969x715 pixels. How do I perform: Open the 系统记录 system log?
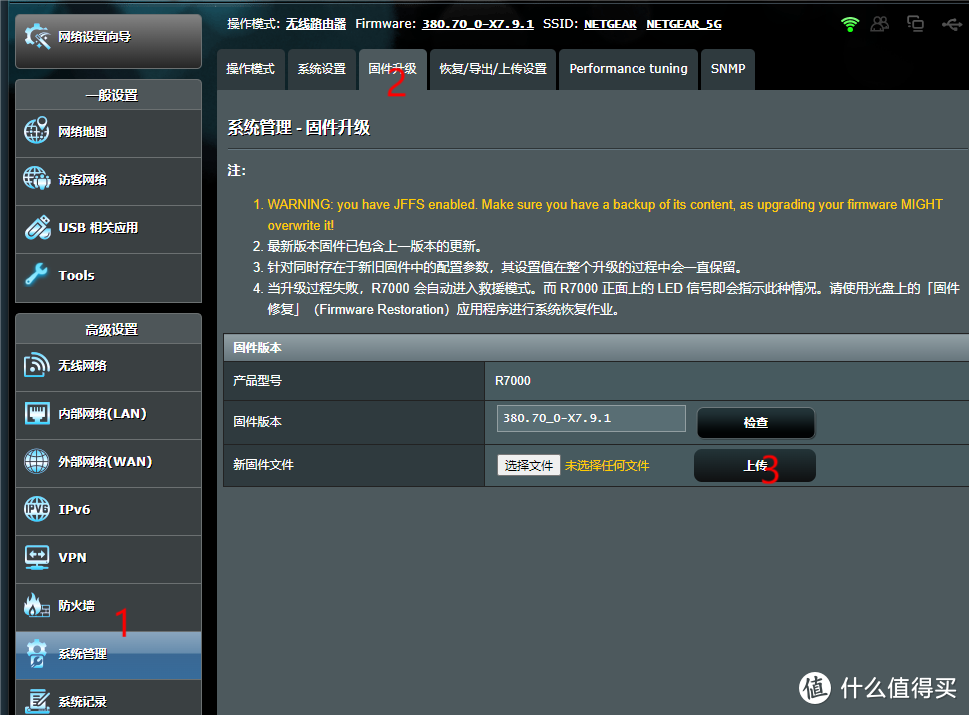(x=107, y=700)
